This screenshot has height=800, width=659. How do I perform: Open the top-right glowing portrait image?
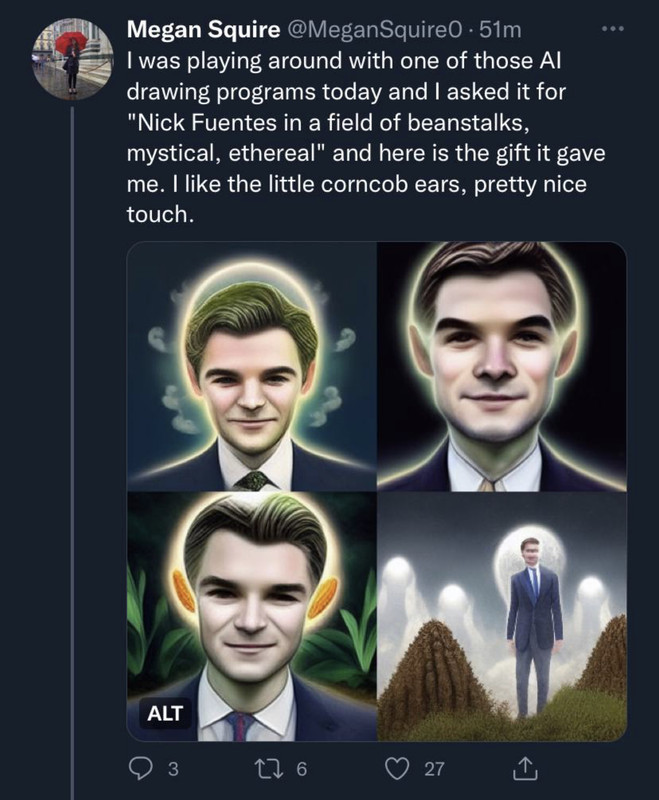click(x=501, y=367)
